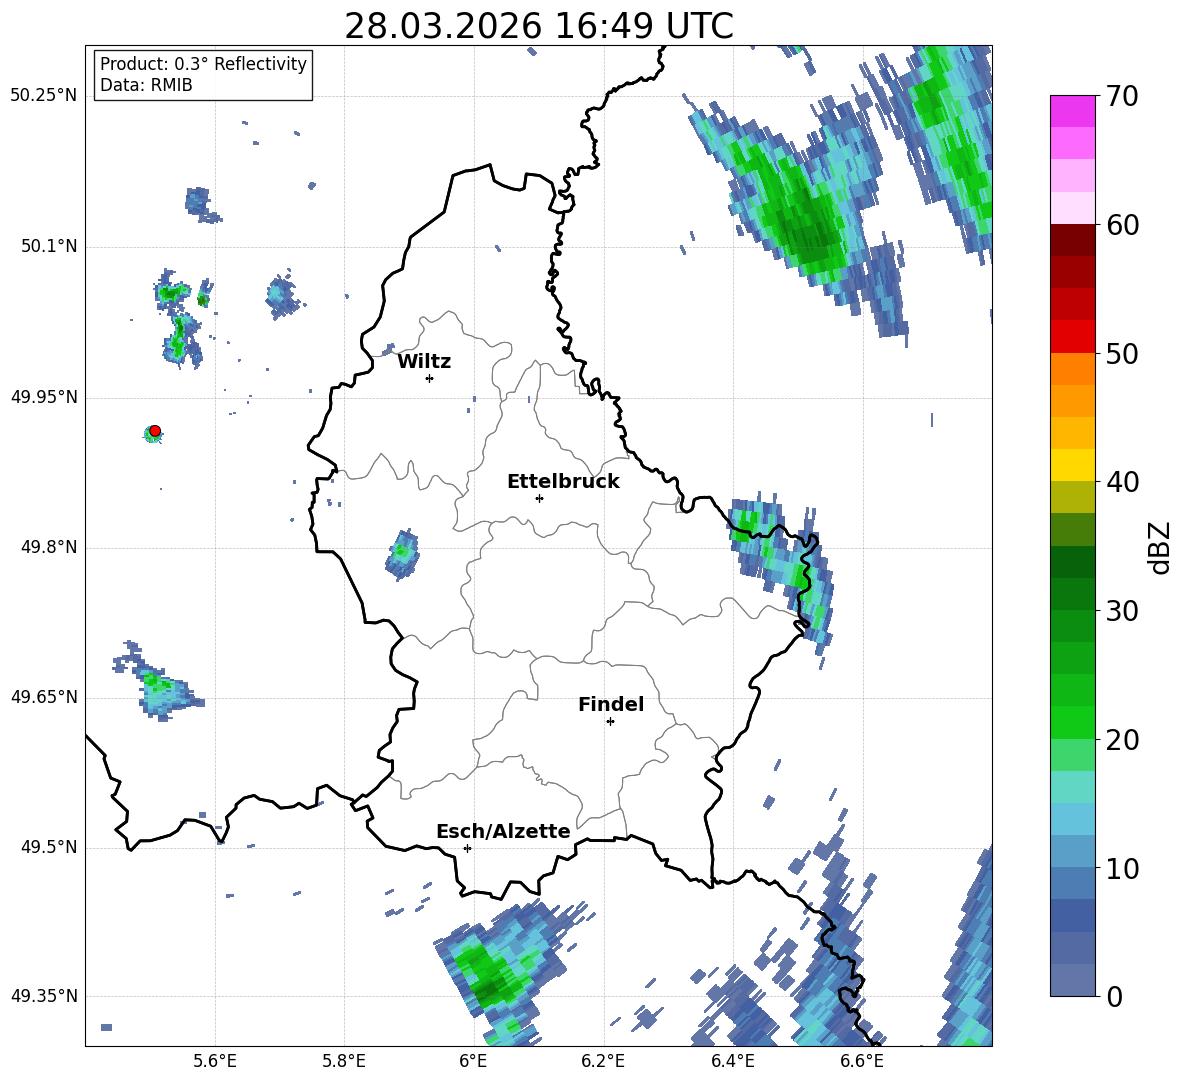Click the 49.5°N latitude label
This screenshot has width=1184, height=1081.
tap(49, 847)
